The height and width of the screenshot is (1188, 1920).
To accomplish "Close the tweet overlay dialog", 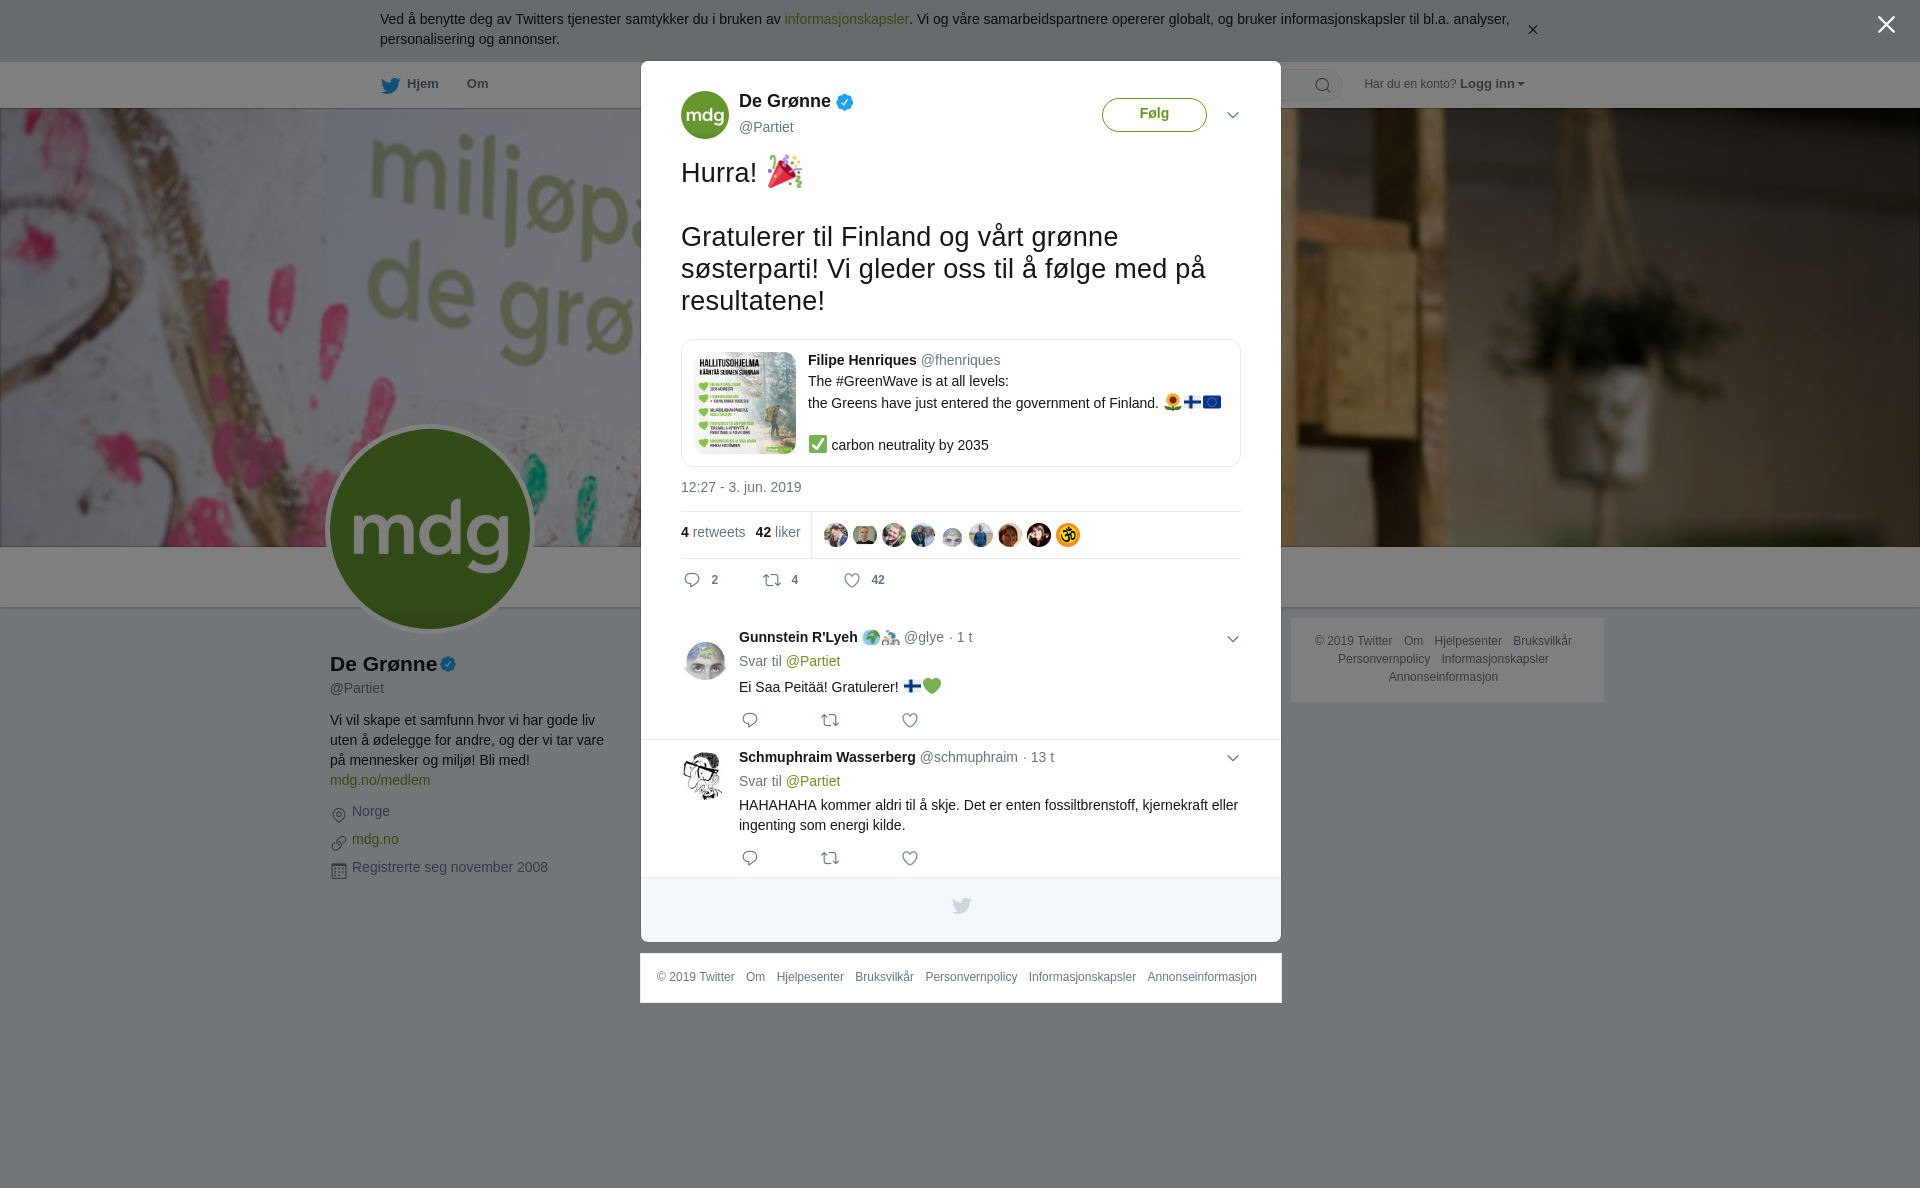I will (x=1886, y=24).
